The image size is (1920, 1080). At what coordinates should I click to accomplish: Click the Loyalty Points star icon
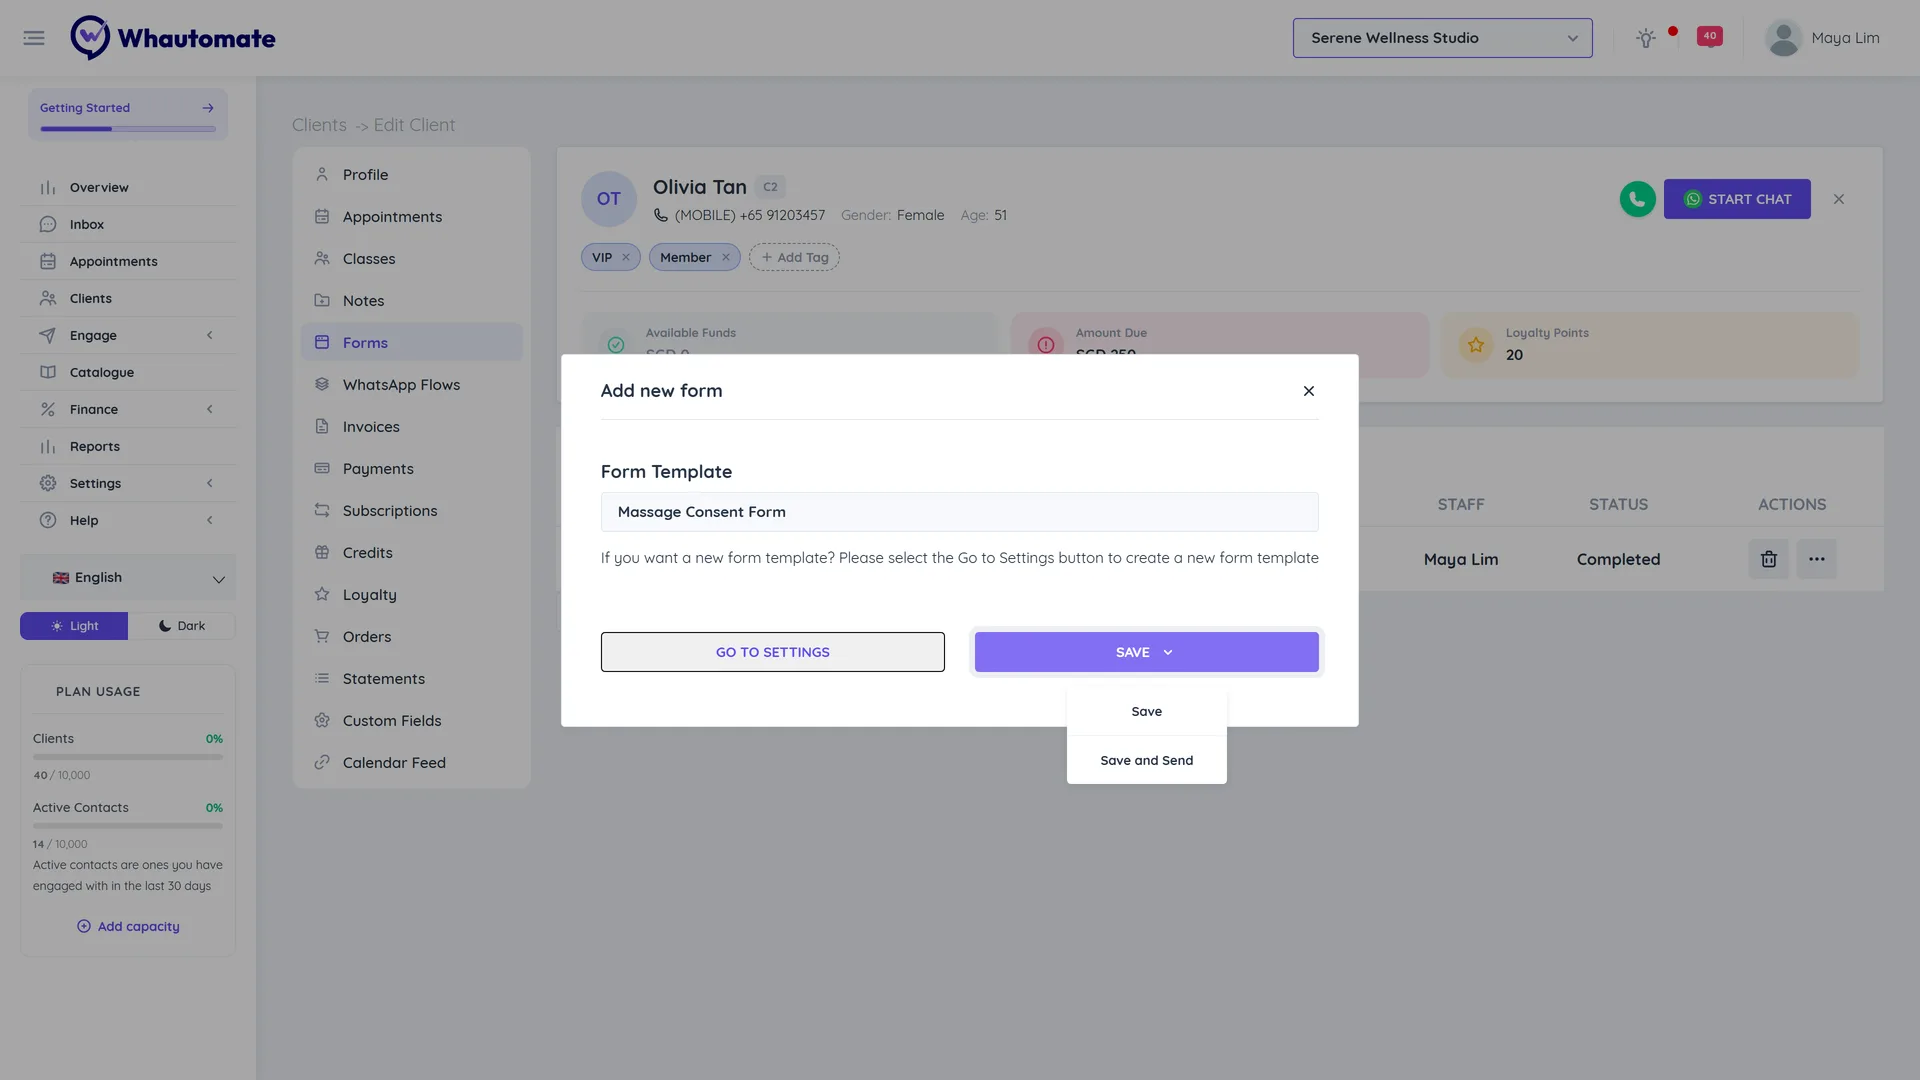[x=1475, y=345]
